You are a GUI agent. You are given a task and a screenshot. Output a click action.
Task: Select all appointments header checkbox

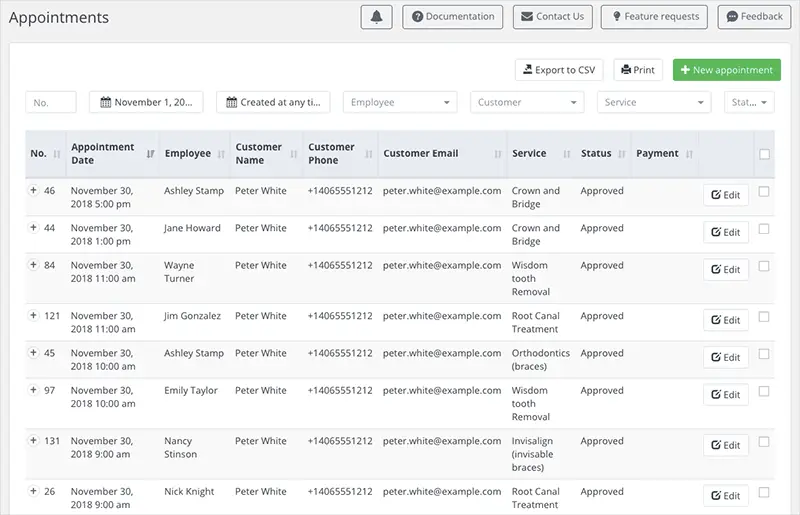coord(764,154)
